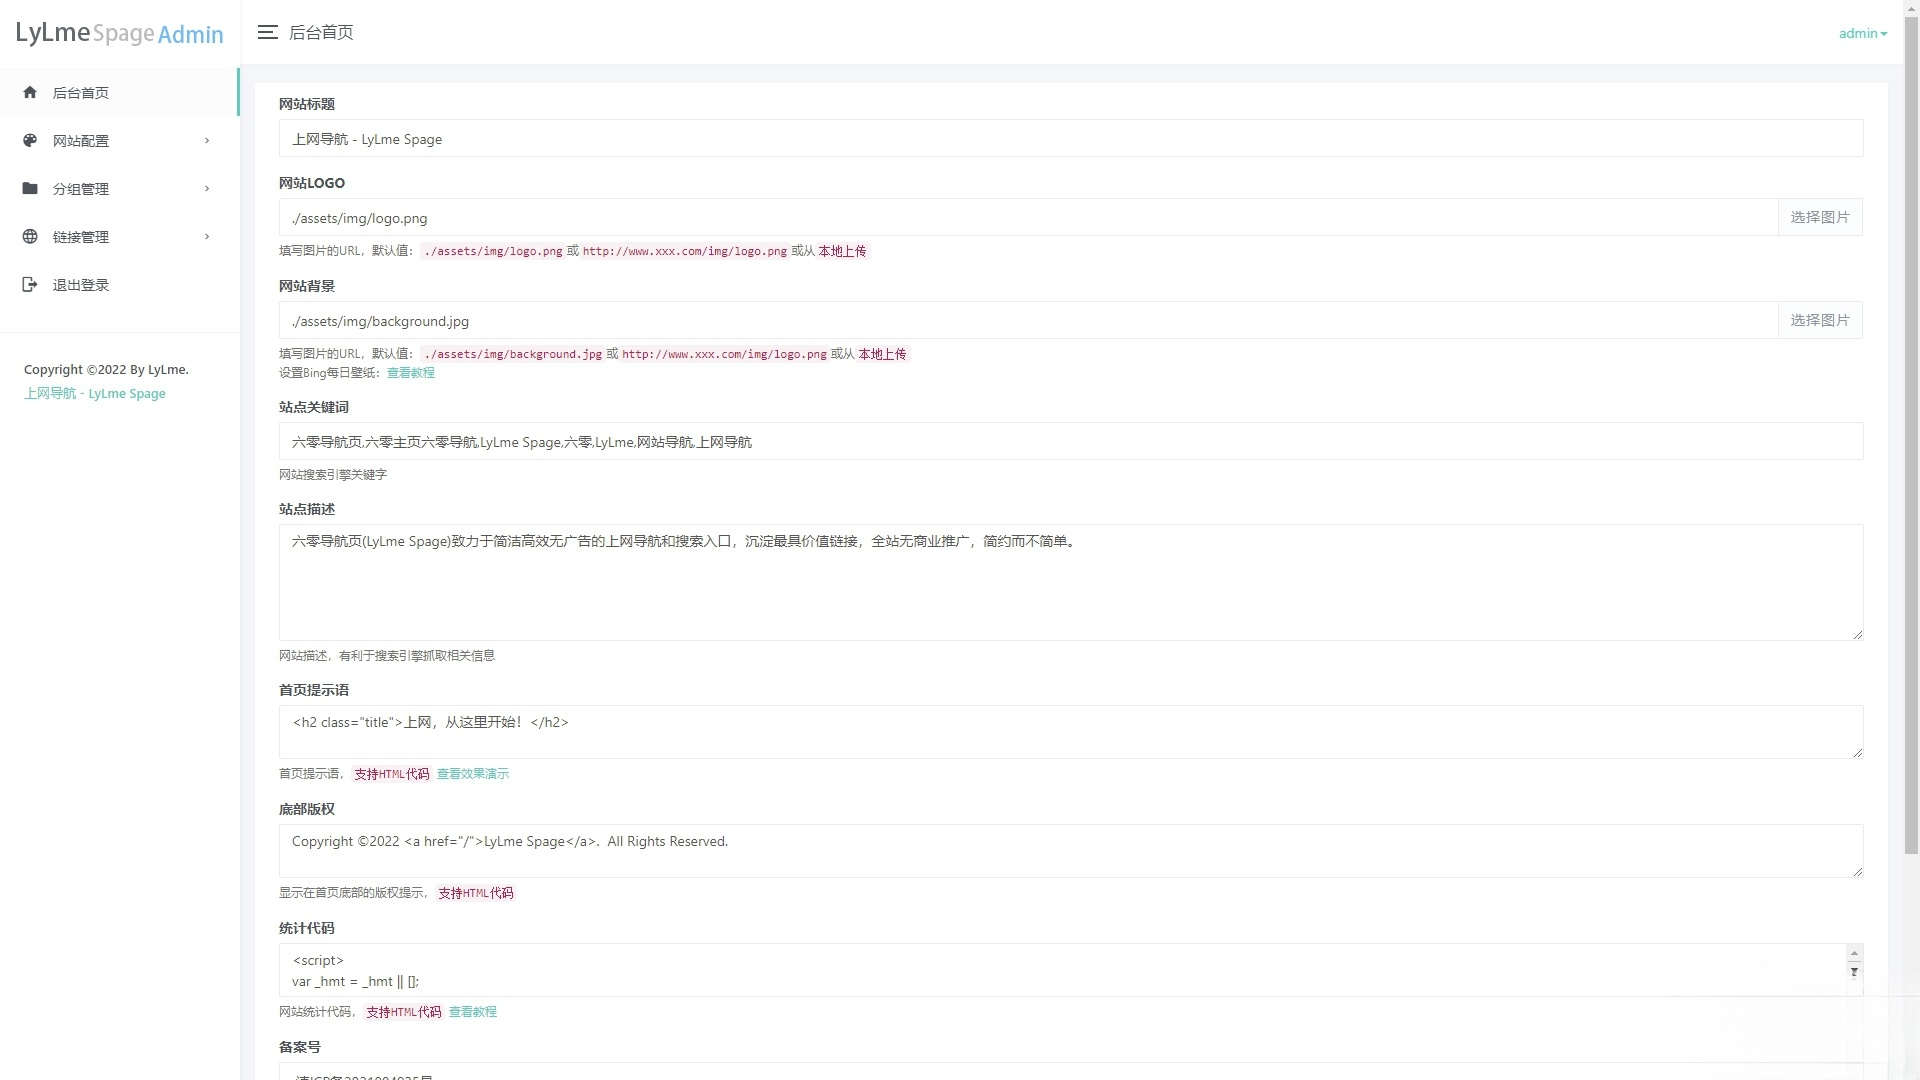Focus the 站点关键词 input field
Image resolution: width=1920 pixels, height=1080 pixels.
point(1070,441)
